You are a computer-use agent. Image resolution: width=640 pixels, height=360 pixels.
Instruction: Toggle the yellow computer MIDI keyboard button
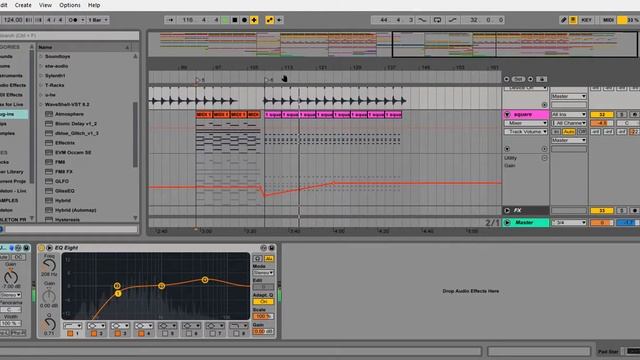click(573, 20)
